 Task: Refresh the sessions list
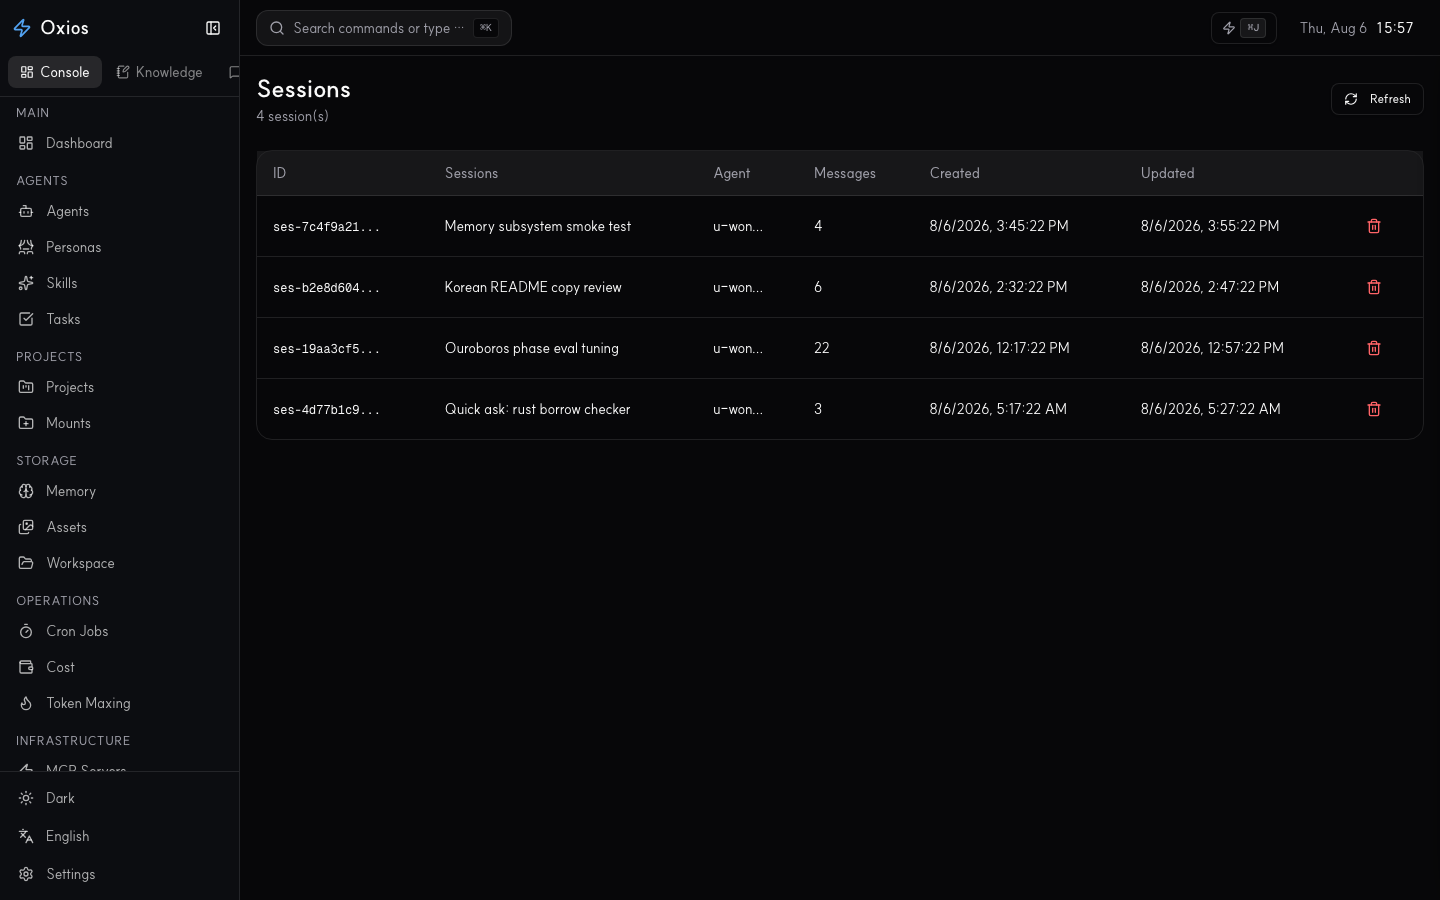tap(1377, 99)
